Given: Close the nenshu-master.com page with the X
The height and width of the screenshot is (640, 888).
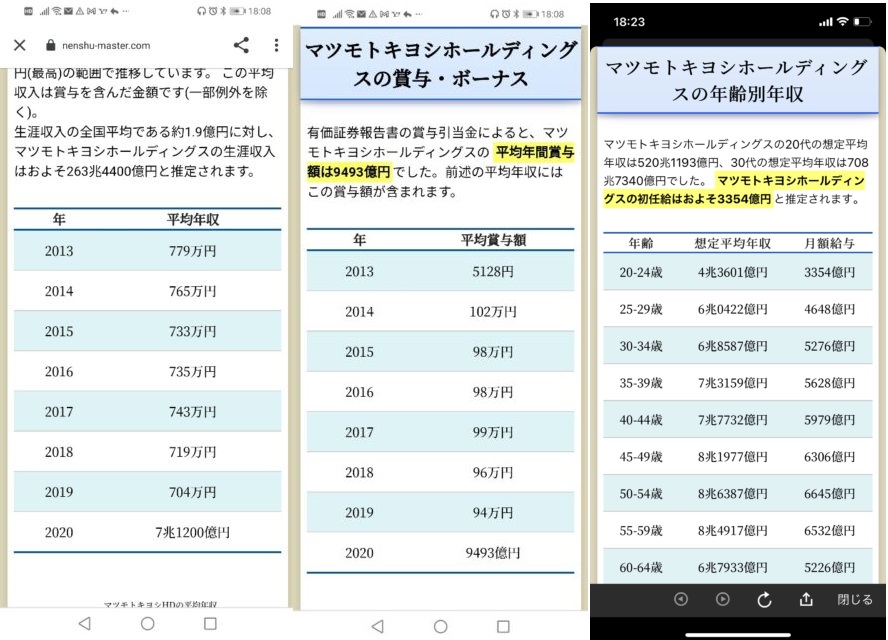Looking at the screenshot, I should [20, 45].
